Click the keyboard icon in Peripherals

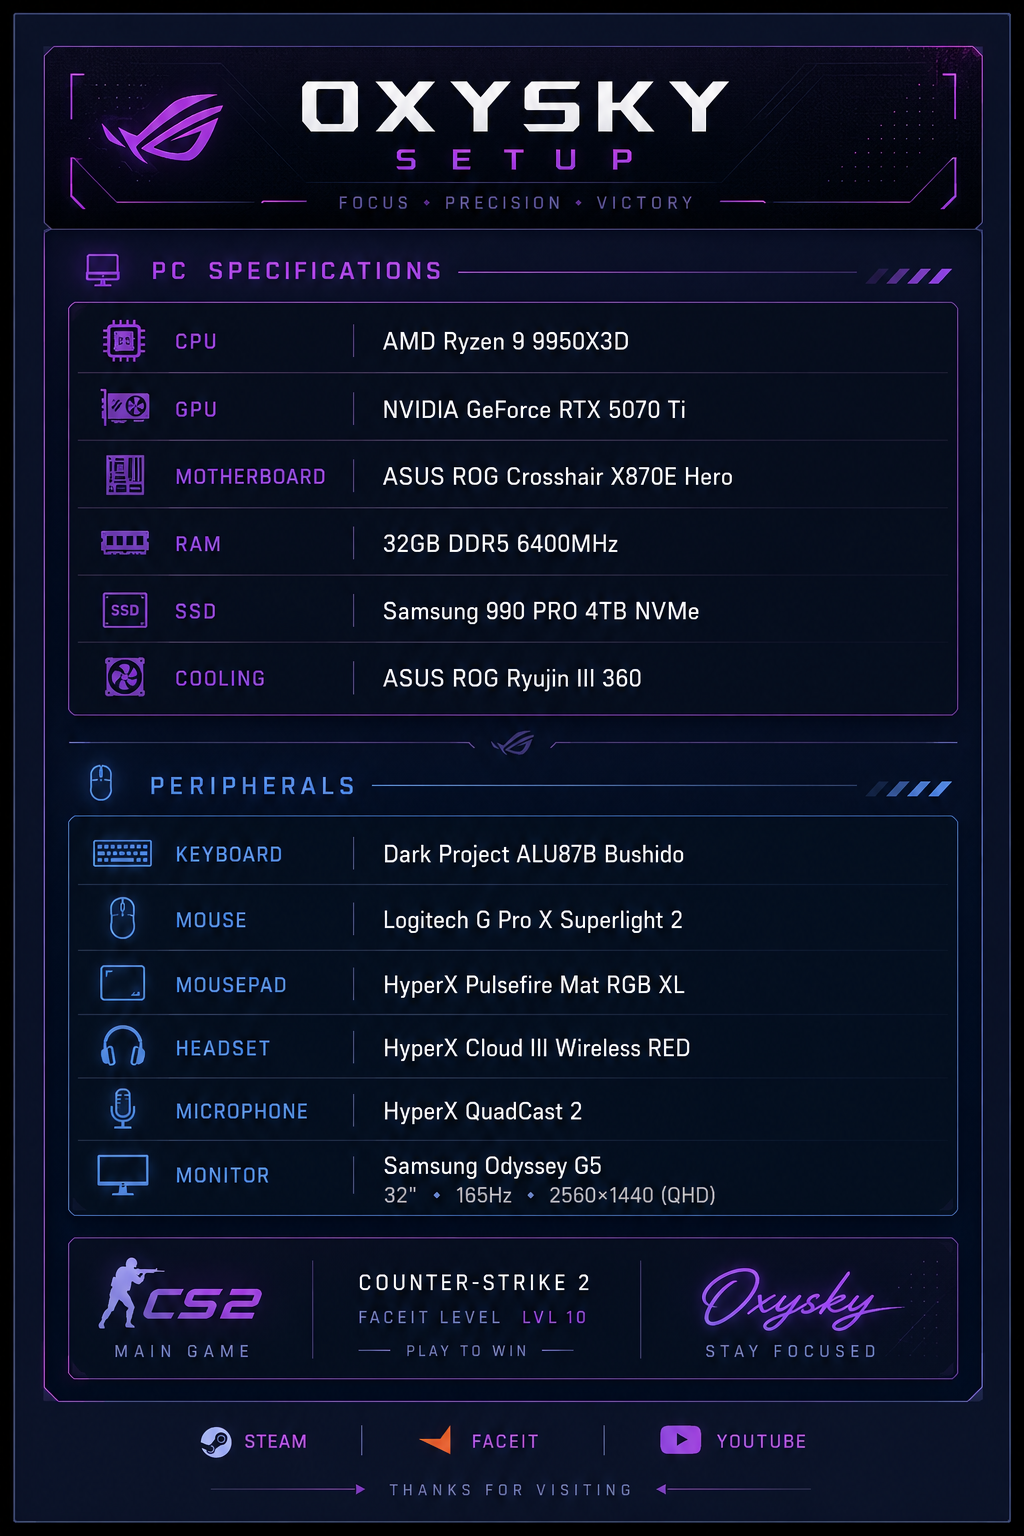pos(122,853)
